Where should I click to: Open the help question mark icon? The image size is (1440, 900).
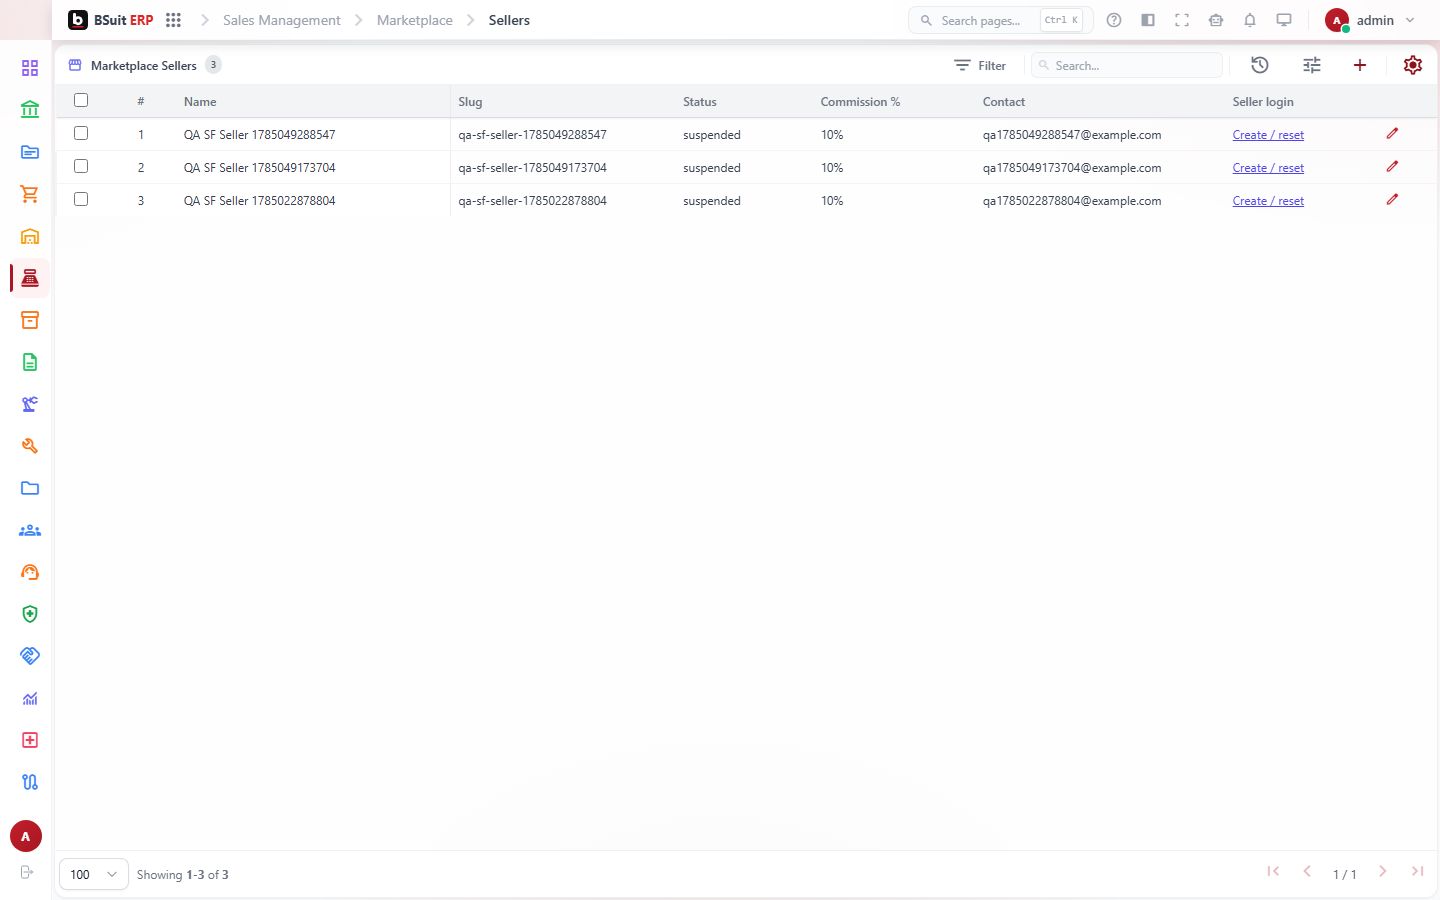pos(1114,20)
